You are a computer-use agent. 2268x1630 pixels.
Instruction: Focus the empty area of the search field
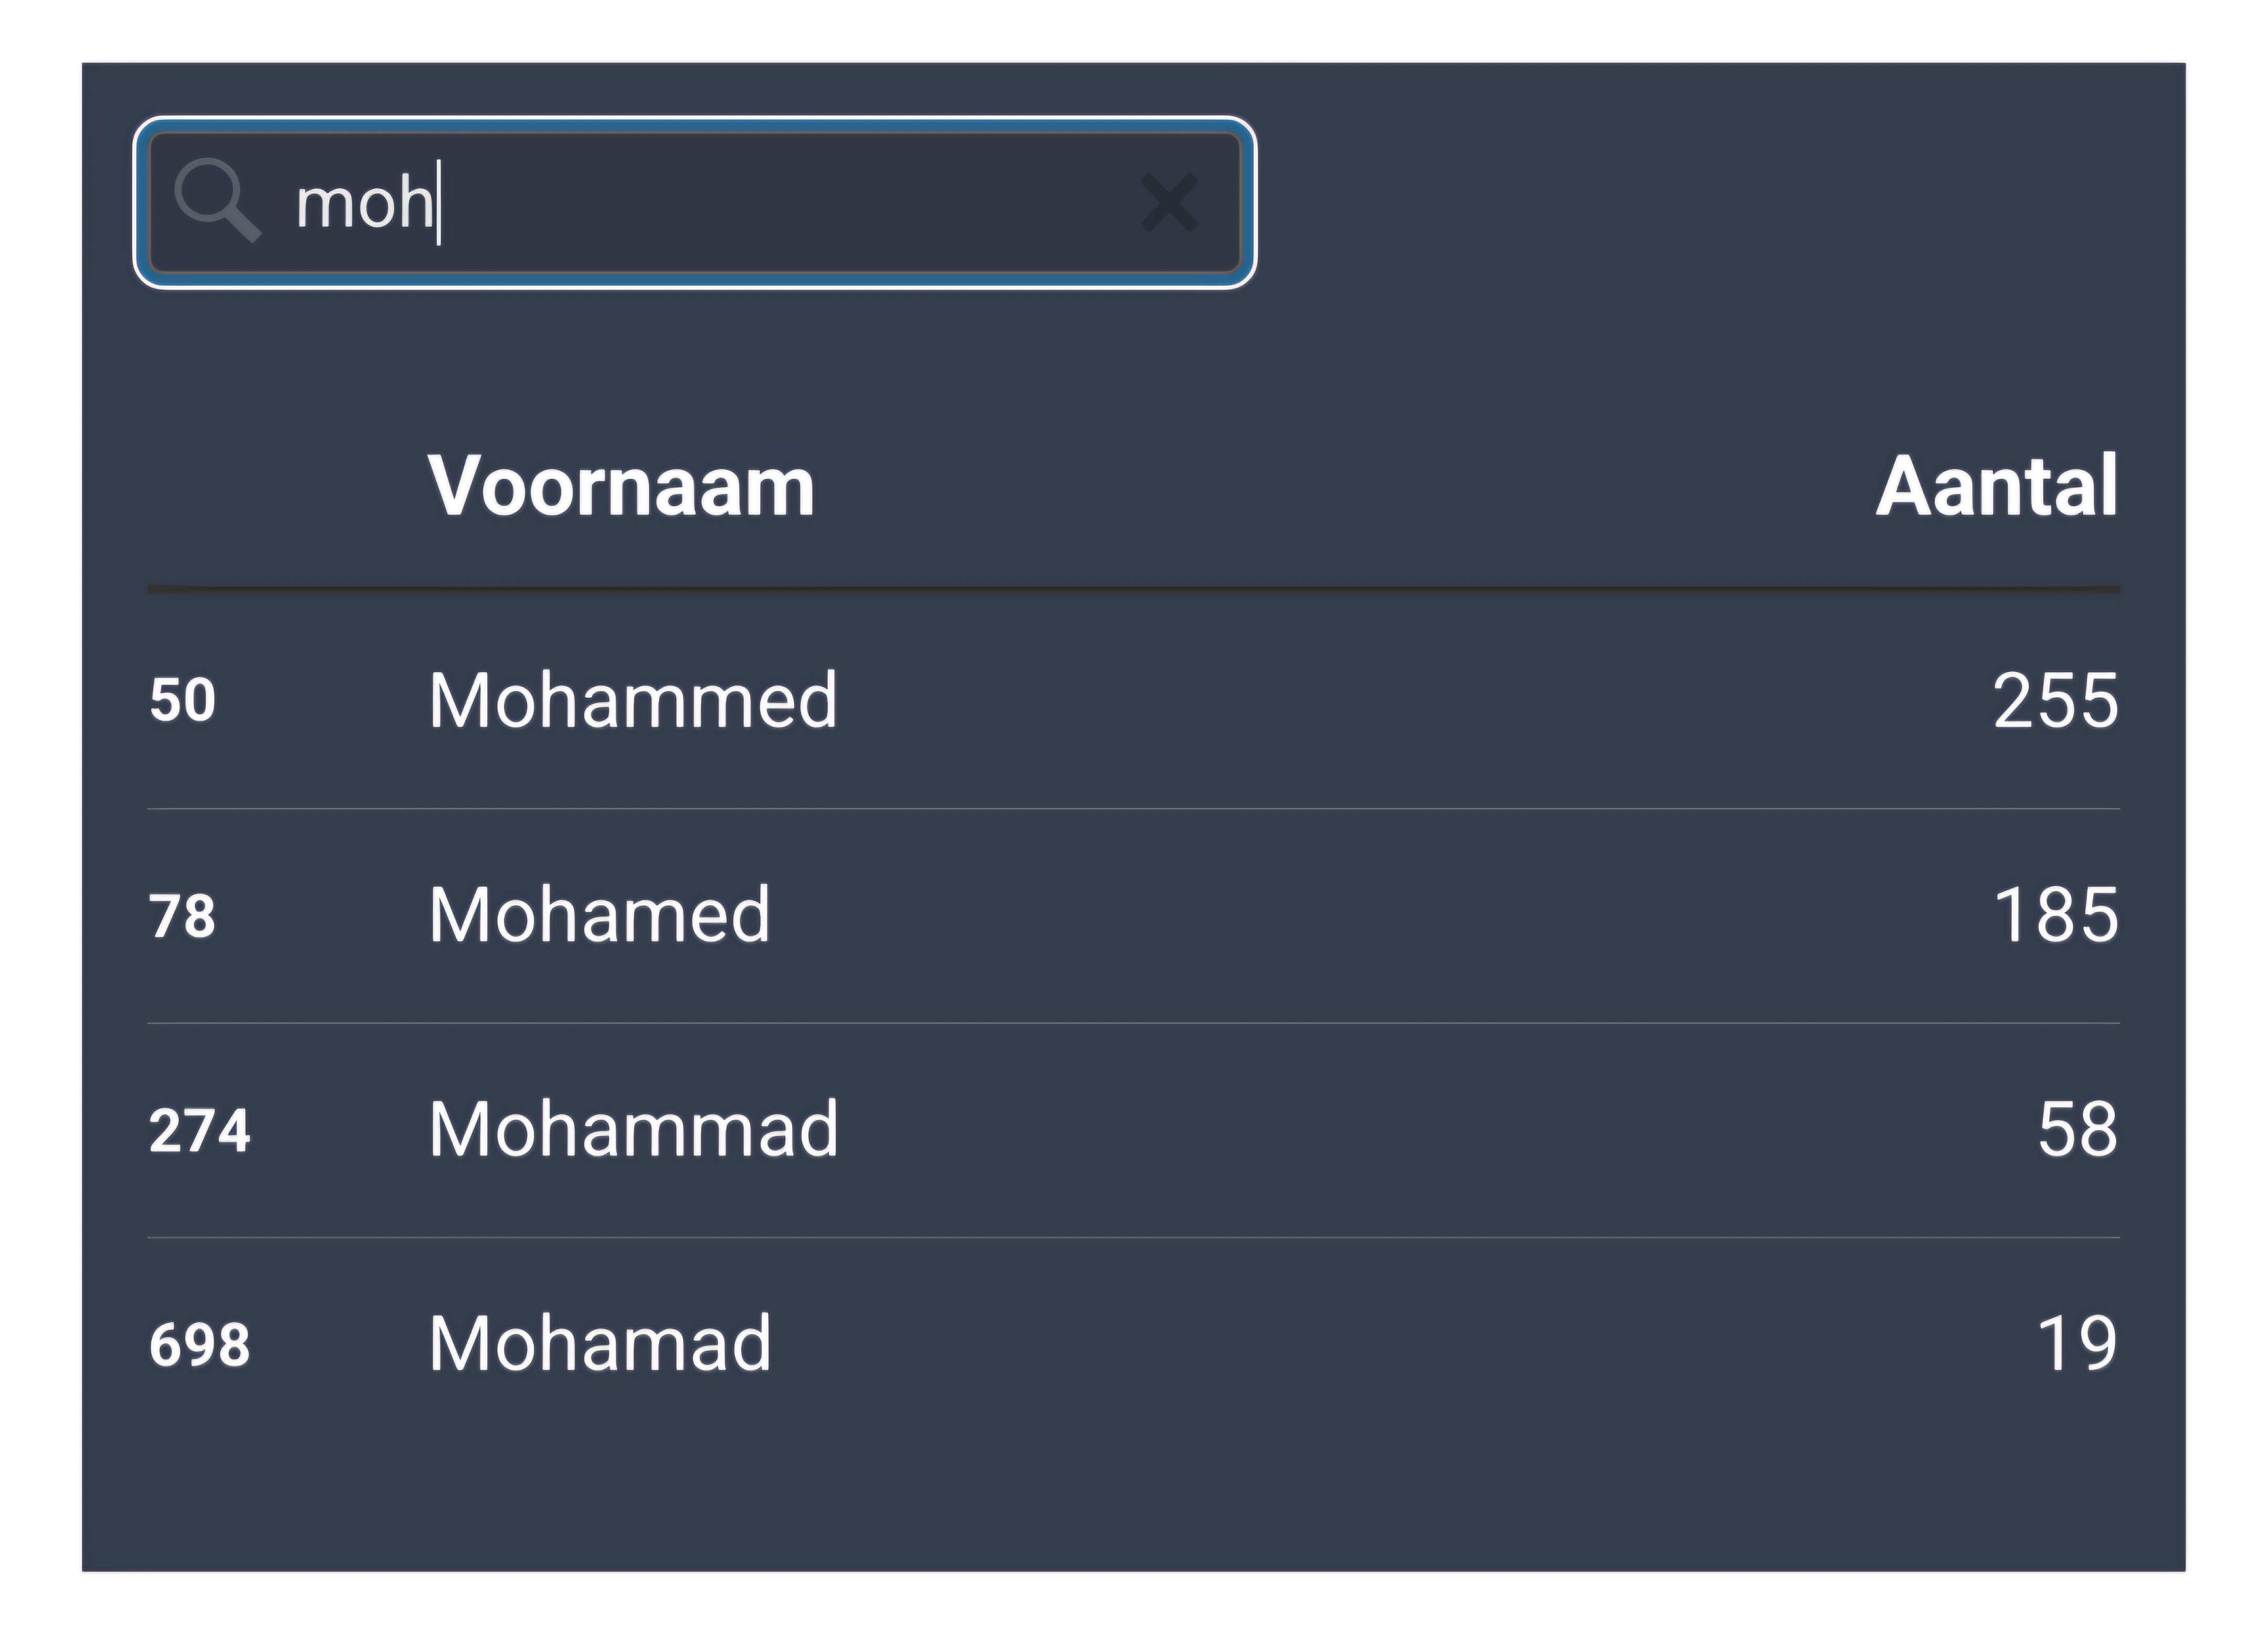click(780, 203)
